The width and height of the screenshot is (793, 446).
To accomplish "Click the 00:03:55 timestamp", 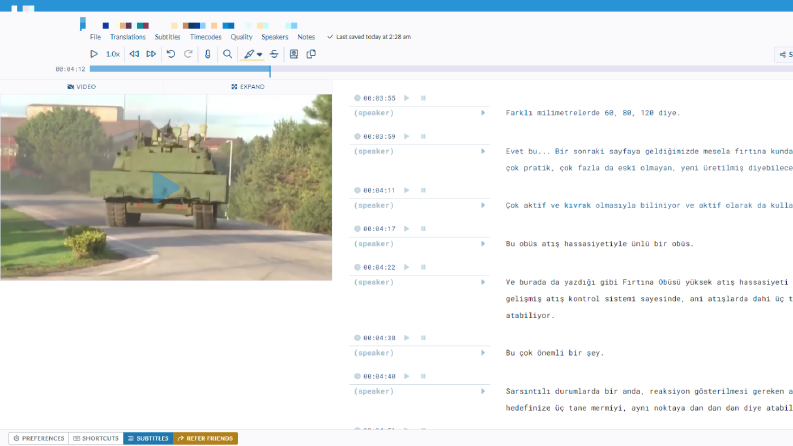I will point(379,98).
